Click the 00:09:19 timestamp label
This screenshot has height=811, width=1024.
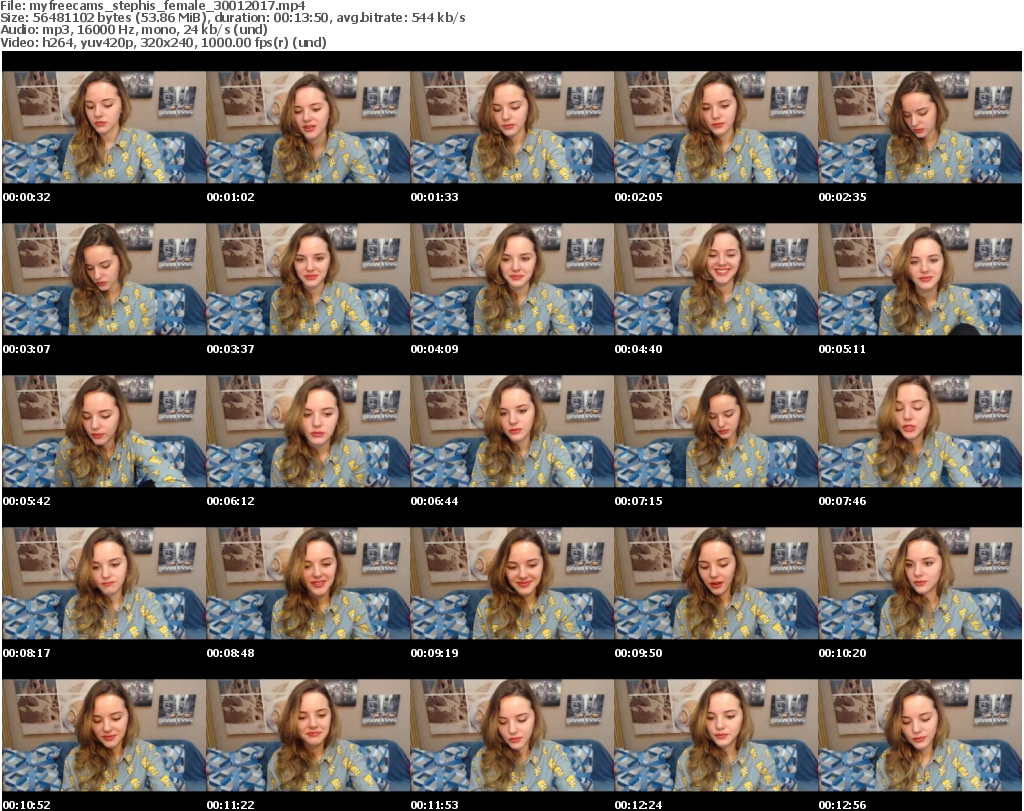[434, 653]
